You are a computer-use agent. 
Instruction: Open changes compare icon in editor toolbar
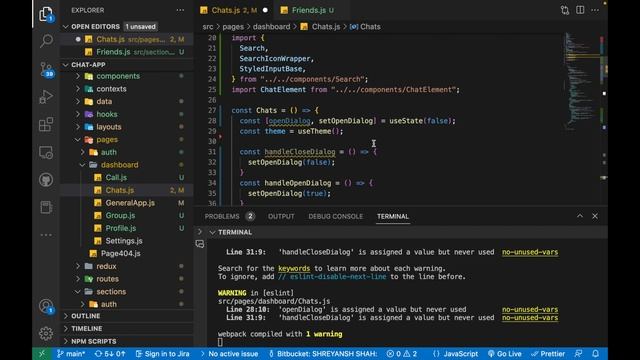(x=565, y=10)
